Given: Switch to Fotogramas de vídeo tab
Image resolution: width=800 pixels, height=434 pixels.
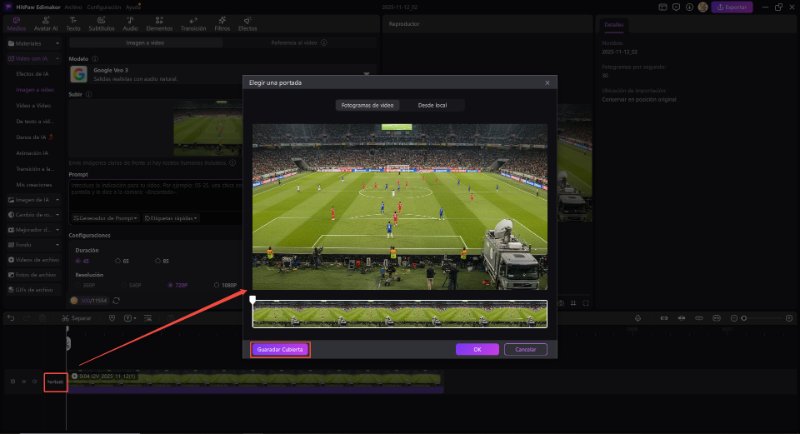Looking at the screenshot, I should [x=367, y=104].
